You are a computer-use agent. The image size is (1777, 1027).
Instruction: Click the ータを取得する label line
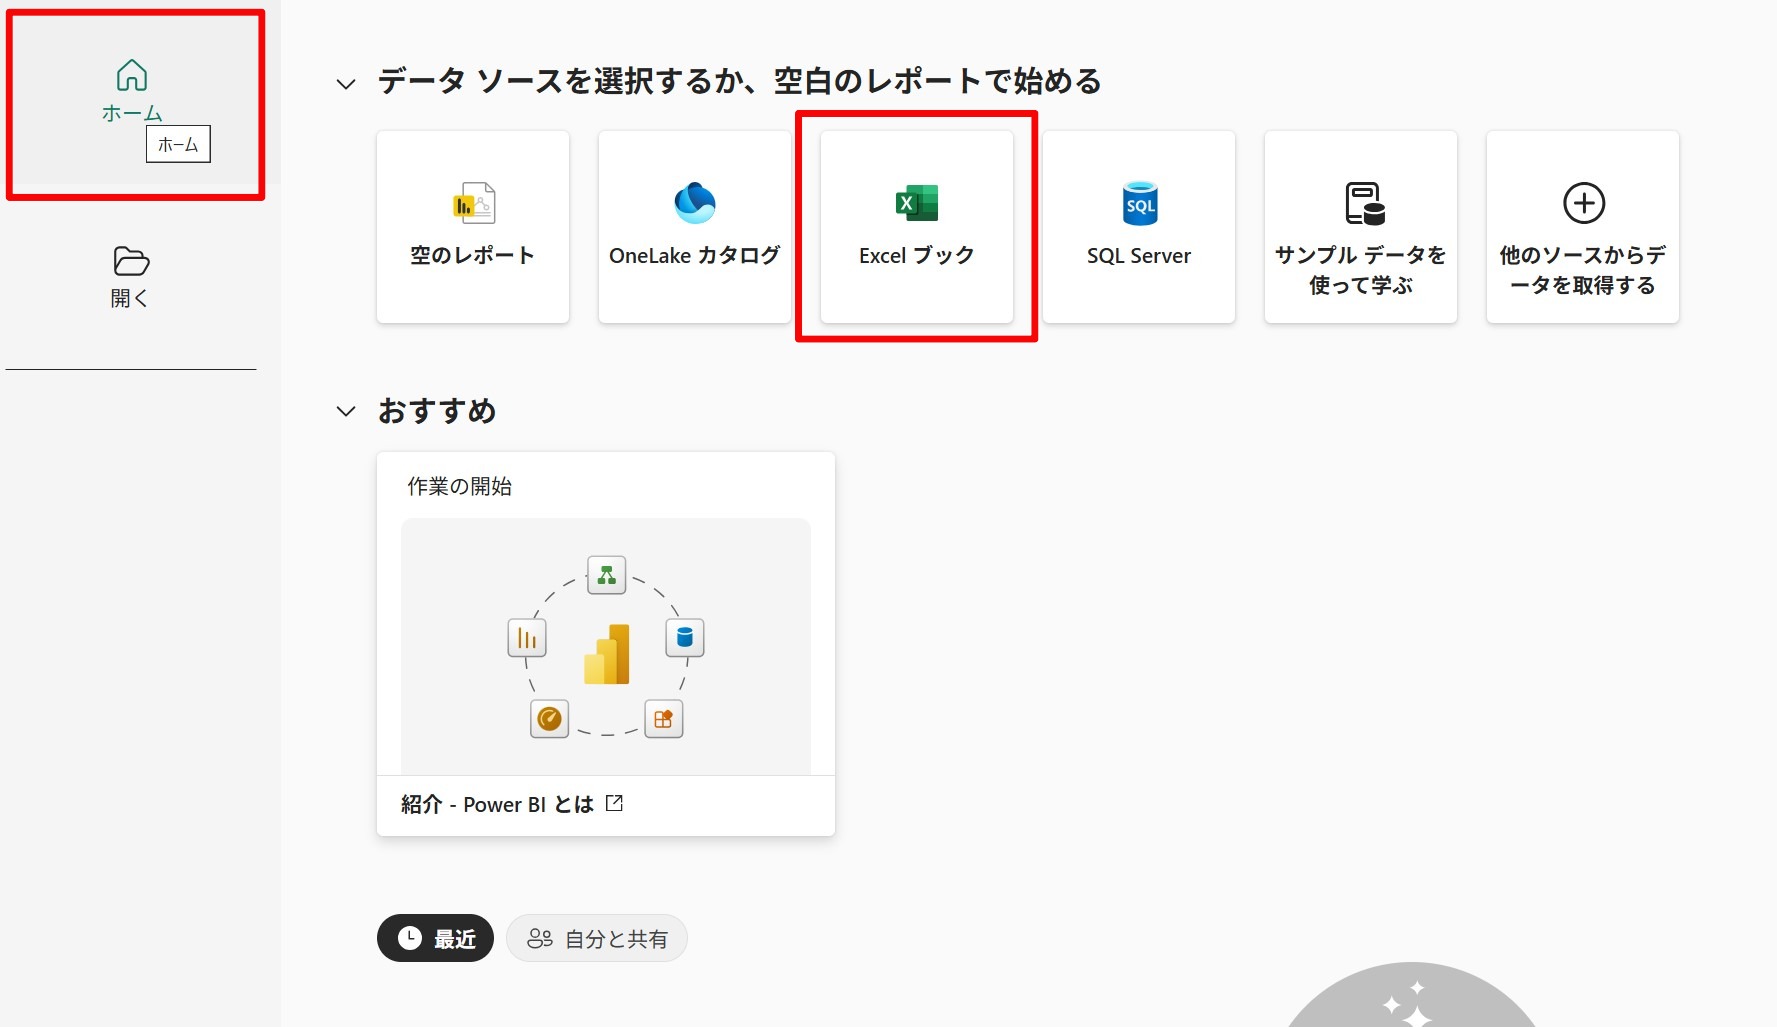[1583, 285]
